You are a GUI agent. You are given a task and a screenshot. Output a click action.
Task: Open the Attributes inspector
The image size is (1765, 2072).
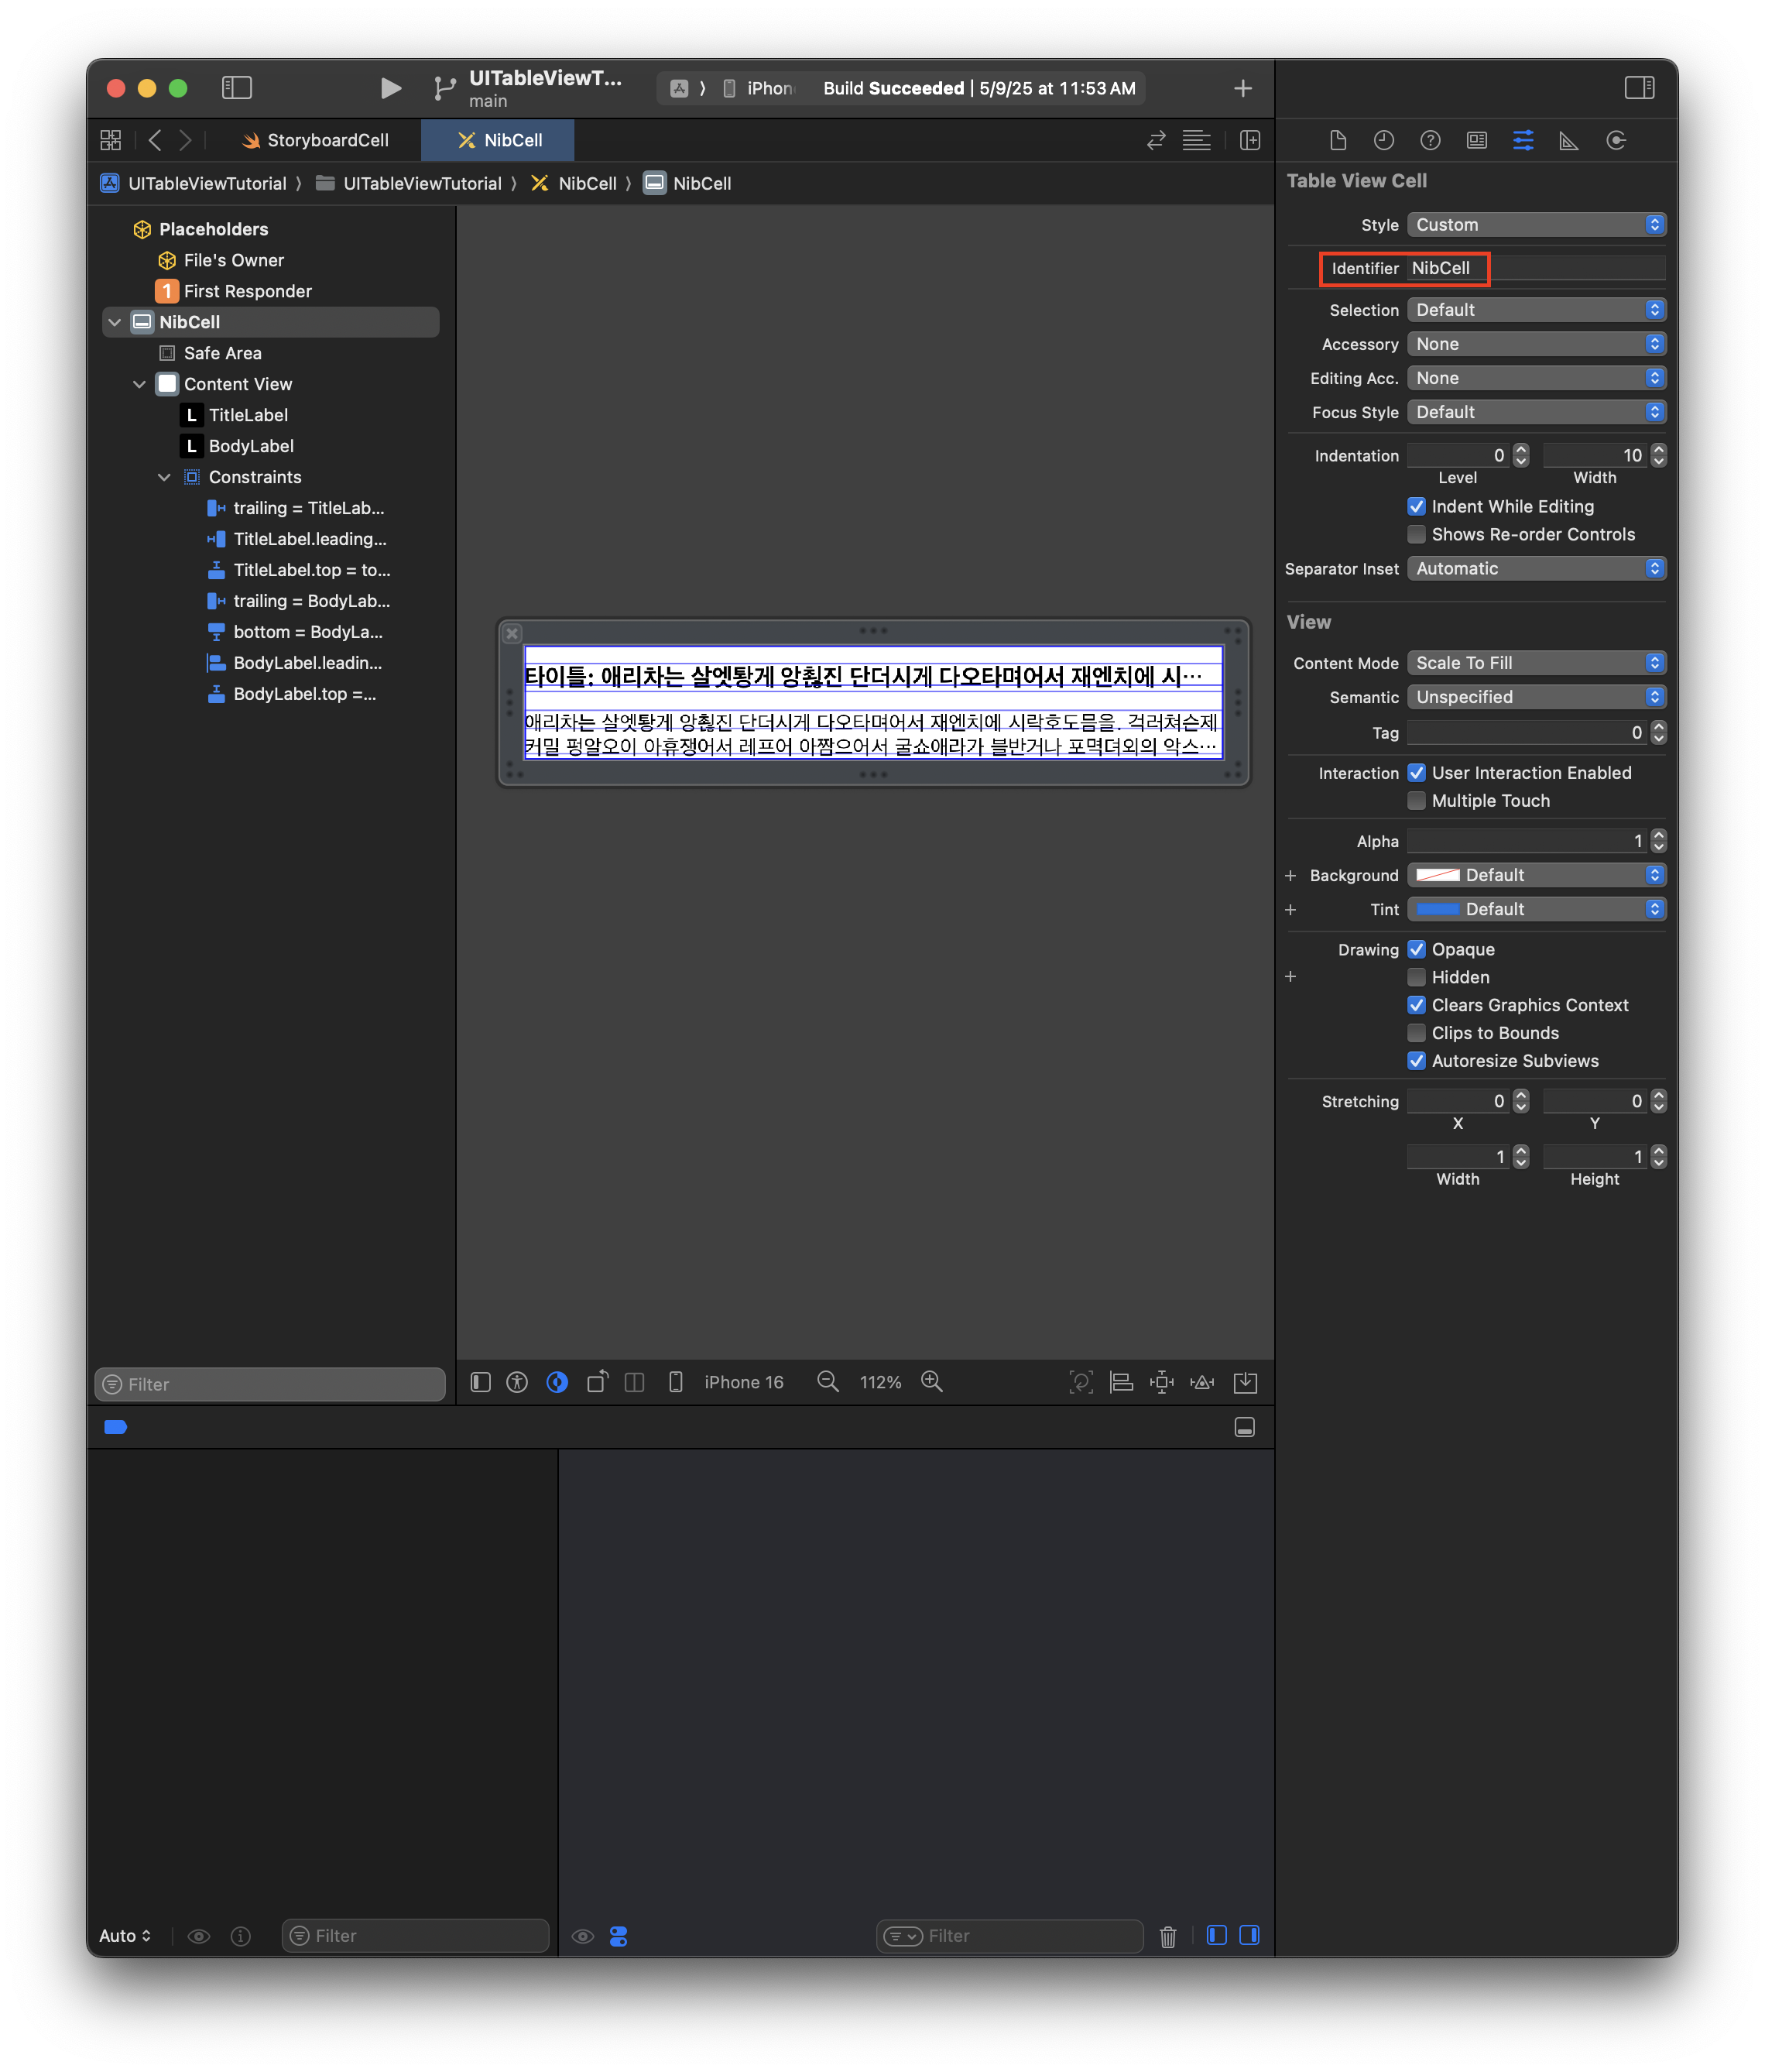pyautogui.click(x=1522, y=140)
